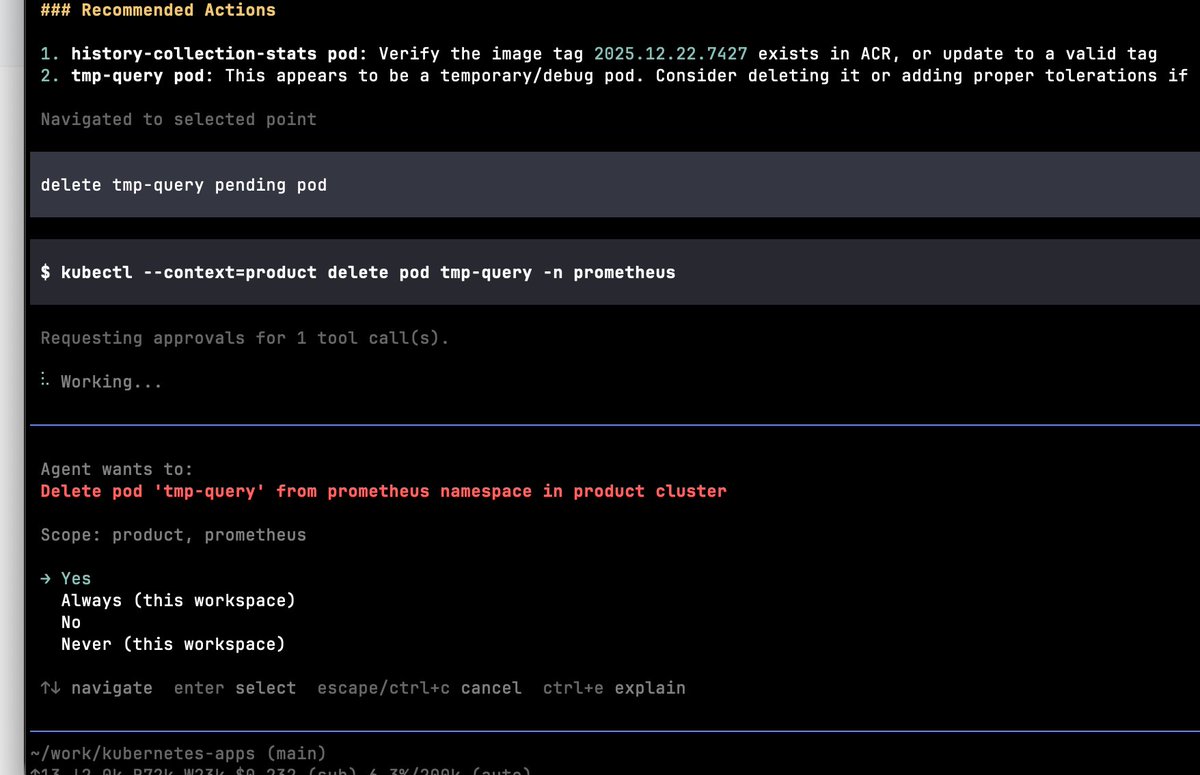Screen dimensions: 1200x775
Task: Click 'Requesting approvals for 1 tool call(s)'
Action: pos(245,338)
